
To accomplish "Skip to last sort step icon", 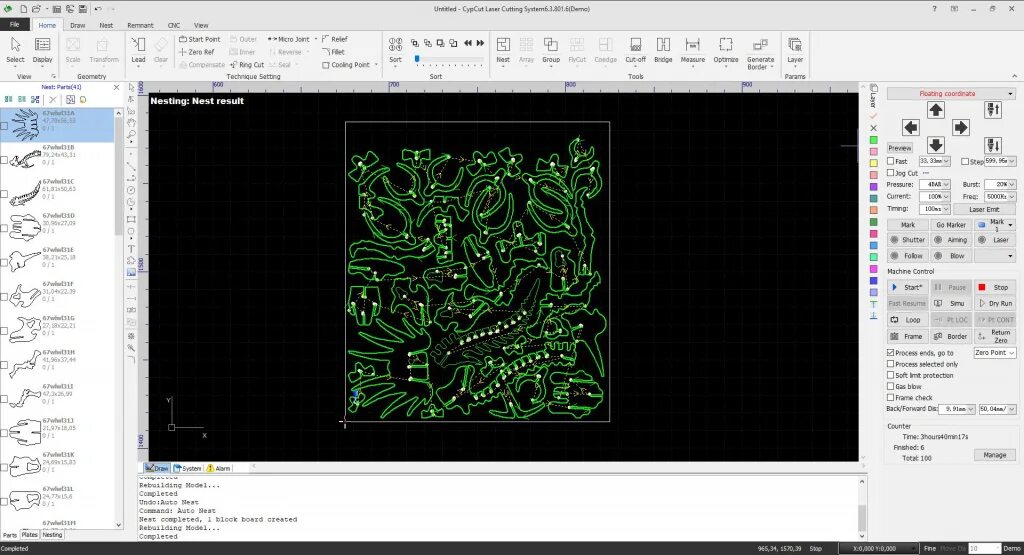I will 481,43.
